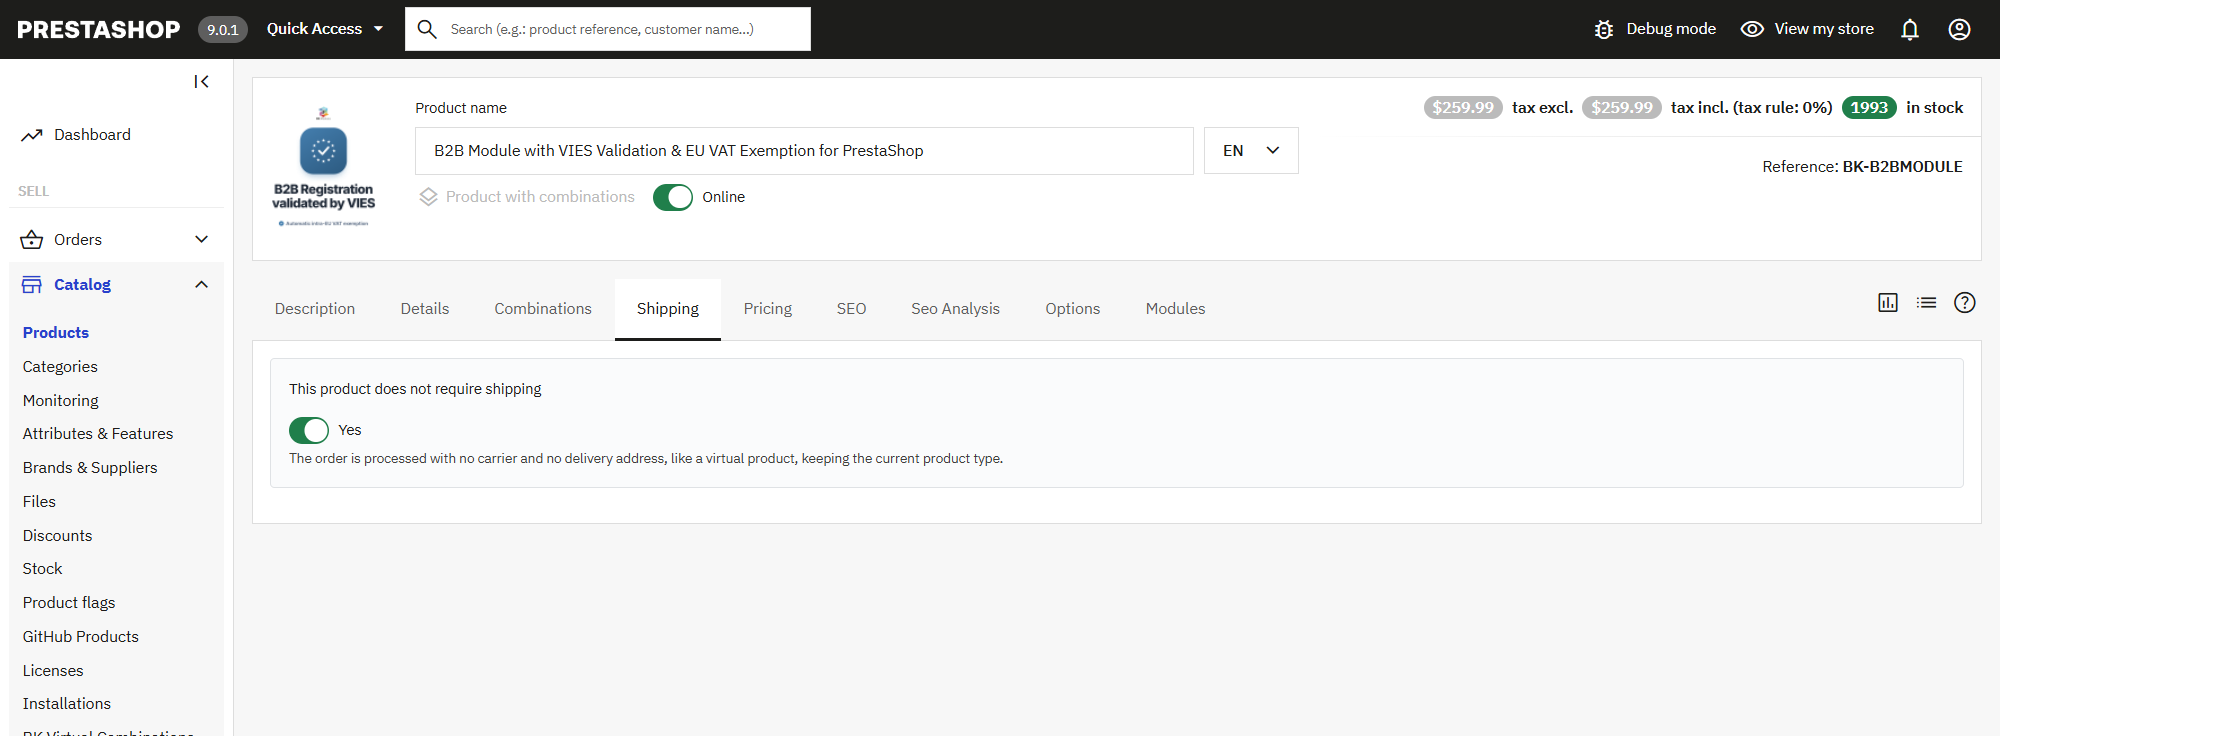The image size is (2221, 736).
Task: Open Attributes & Features
Action: (98, 434)
